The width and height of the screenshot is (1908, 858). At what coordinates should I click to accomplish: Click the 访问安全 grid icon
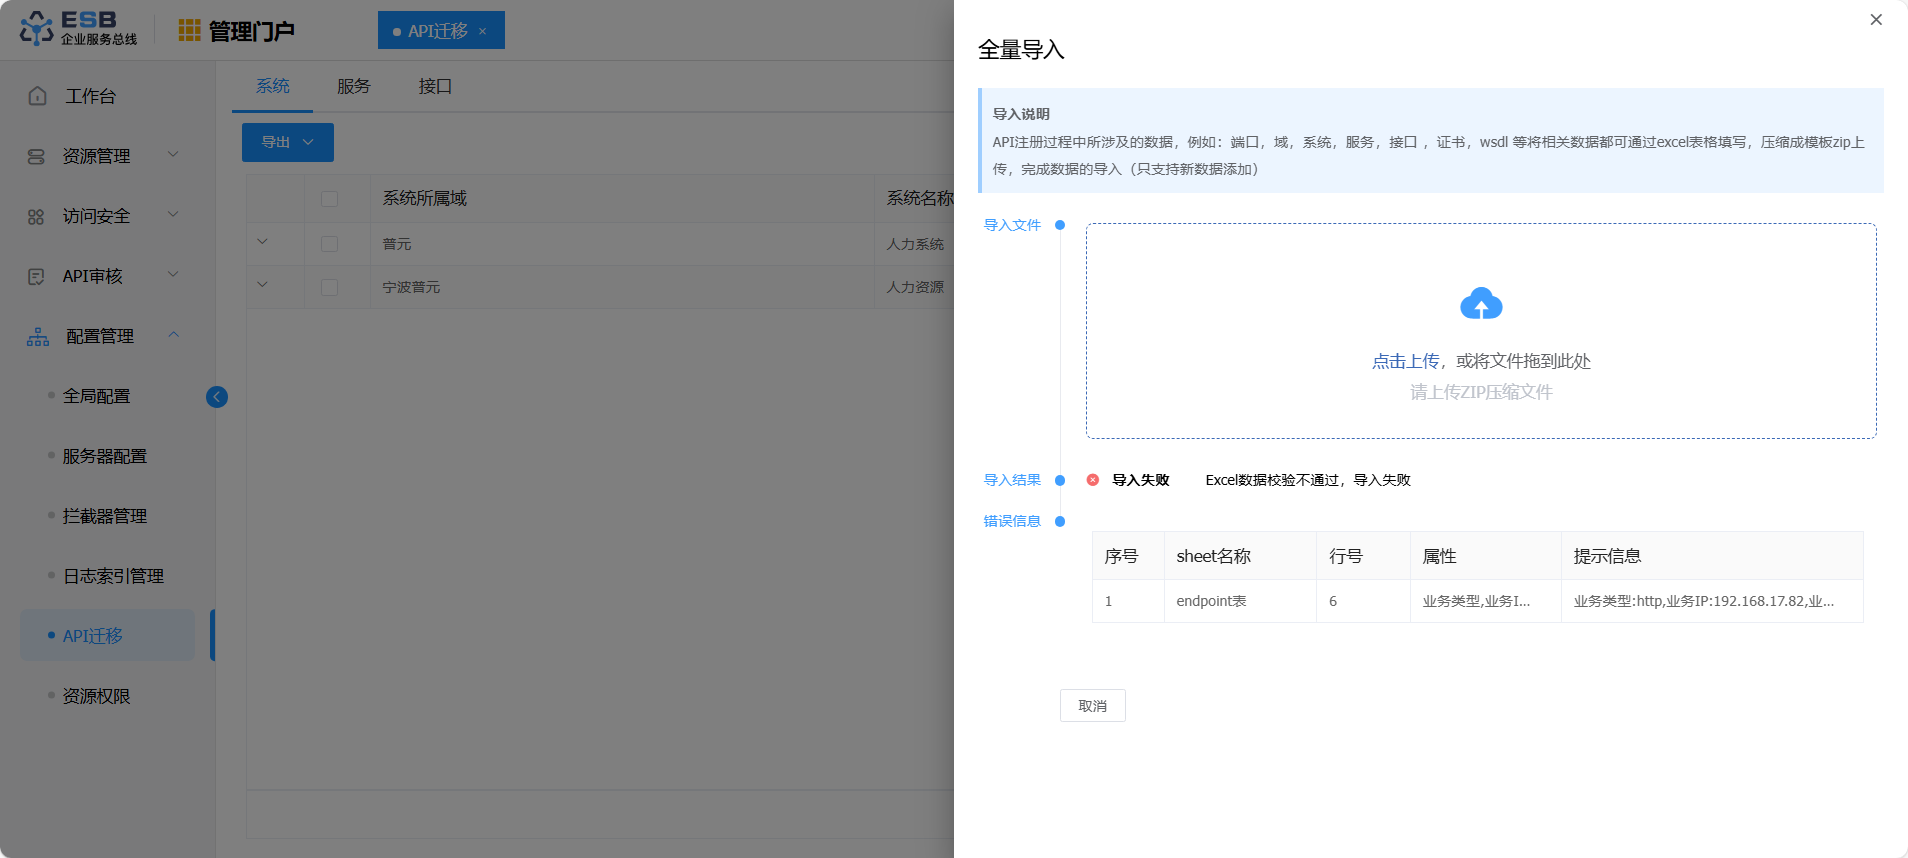point(36,217)
